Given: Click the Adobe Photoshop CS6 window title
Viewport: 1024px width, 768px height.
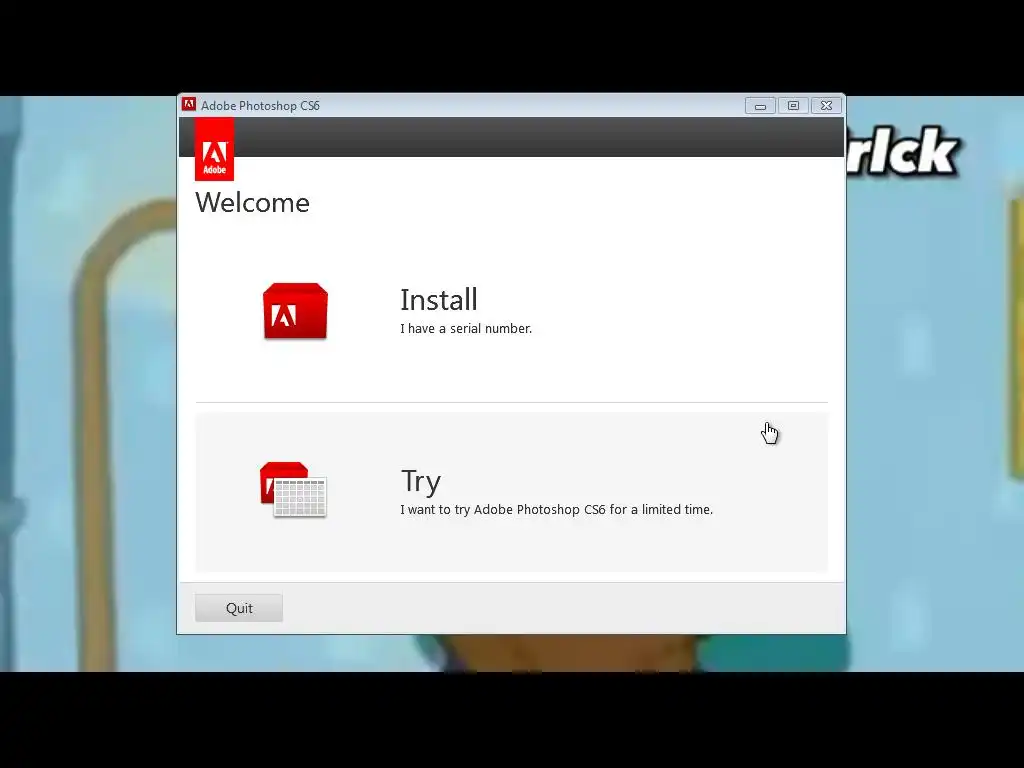Looking at the screenshot, I should coord(261,106).
